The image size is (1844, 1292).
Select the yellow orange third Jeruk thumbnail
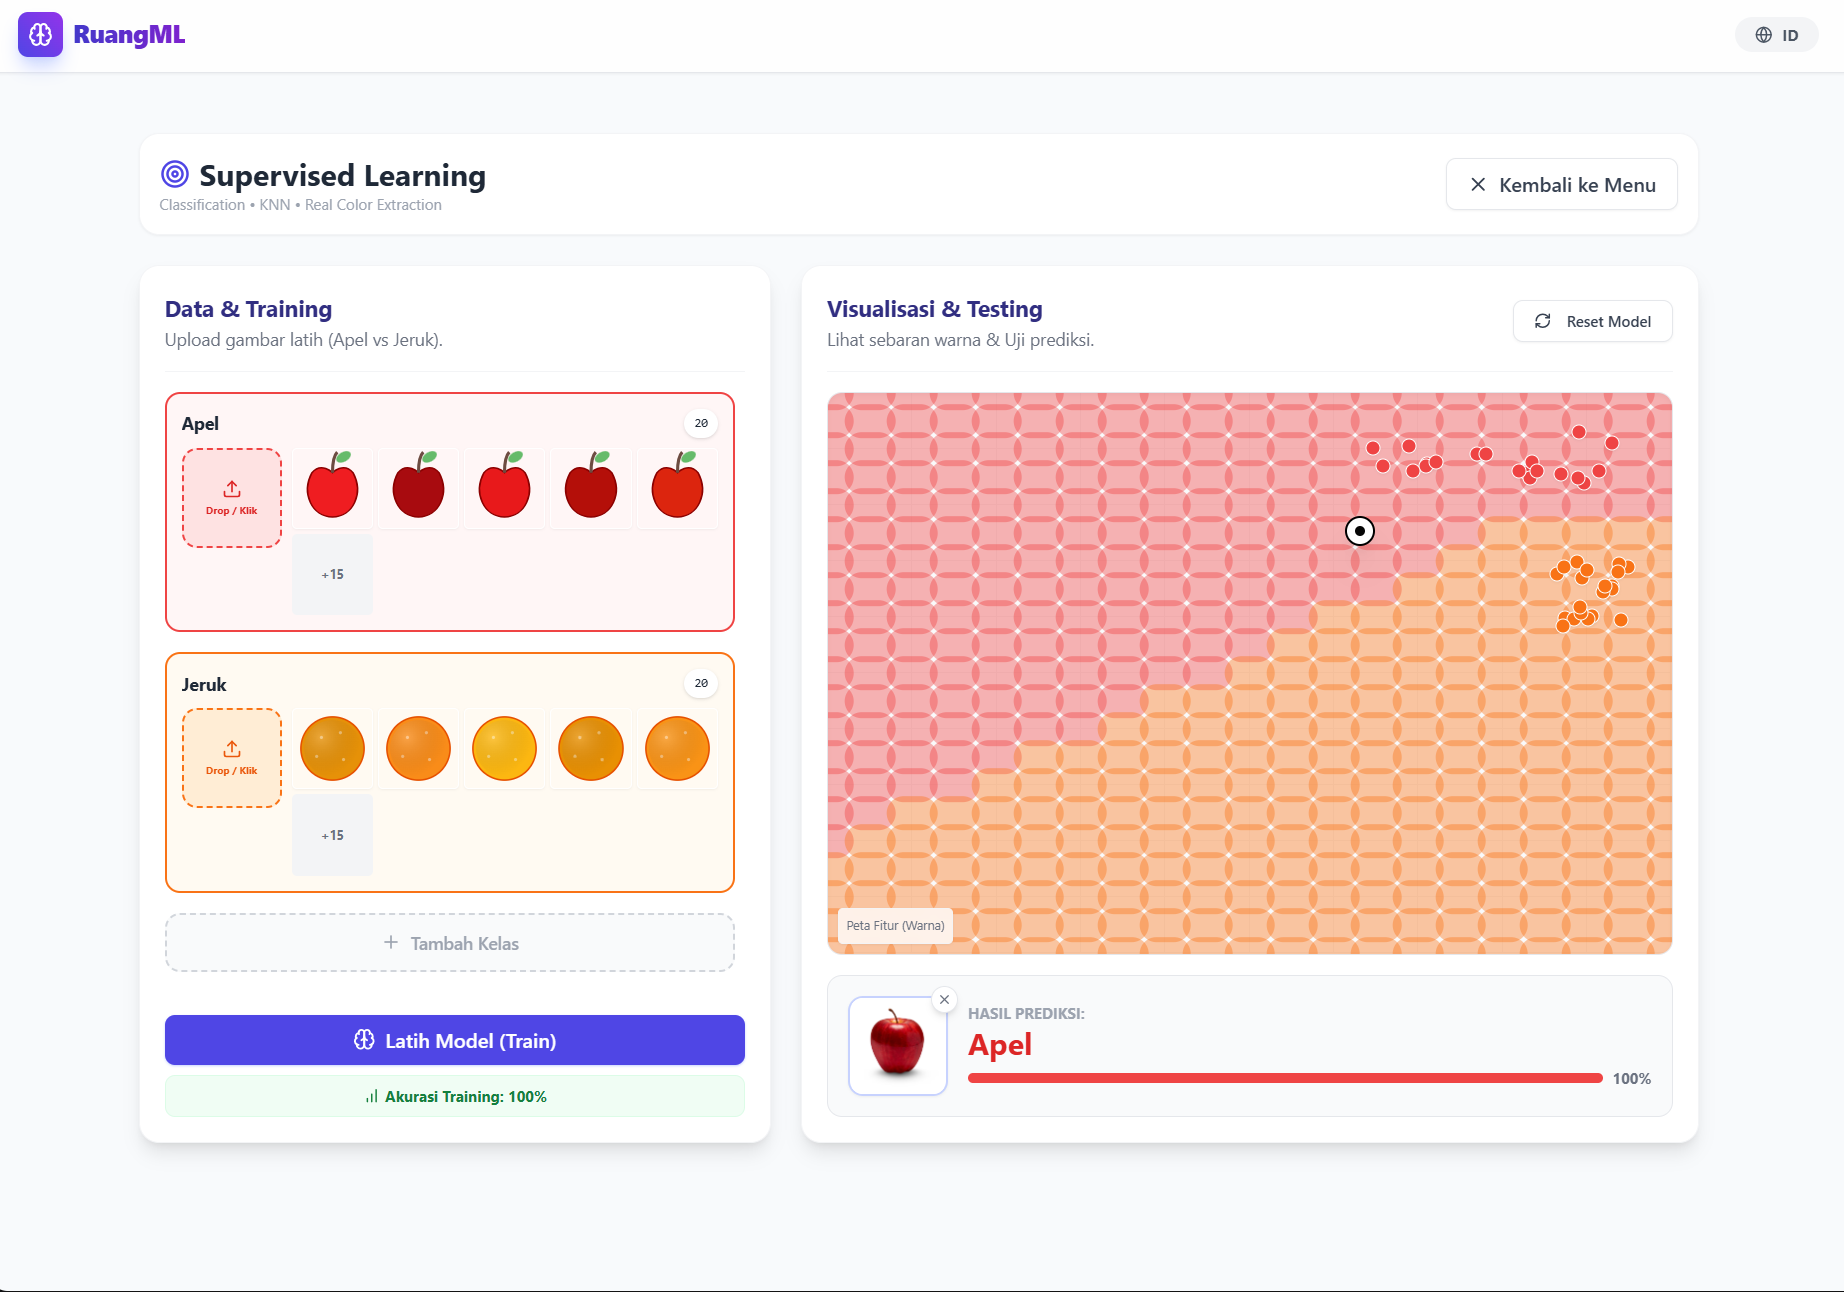504,748
